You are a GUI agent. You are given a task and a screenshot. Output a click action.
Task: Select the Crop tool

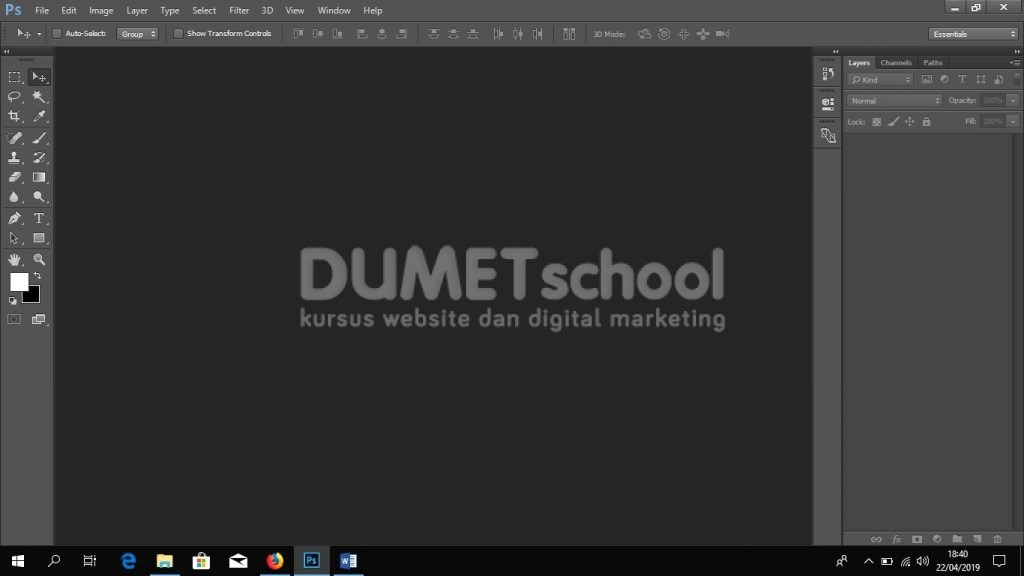click(14, 116)
